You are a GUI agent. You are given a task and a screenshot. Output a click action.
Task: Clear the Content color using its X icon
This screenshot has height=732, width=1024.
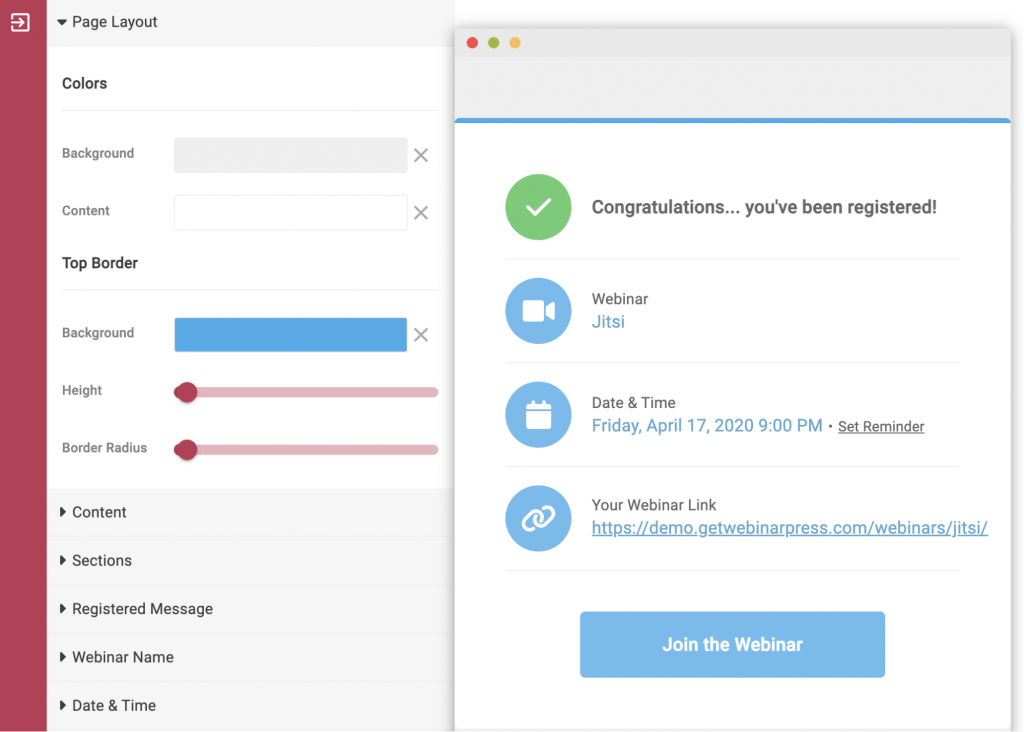click(421, 213)
